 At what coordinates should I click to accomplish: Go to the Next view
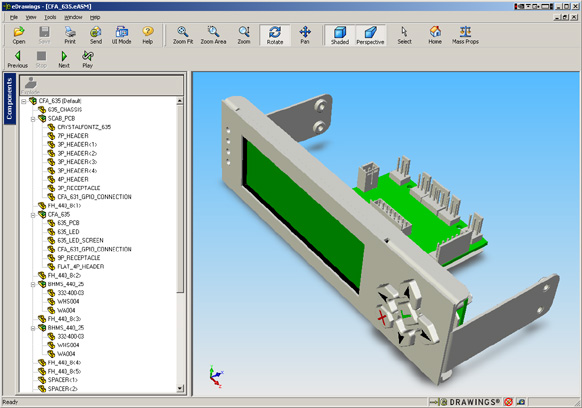[64, 59]
